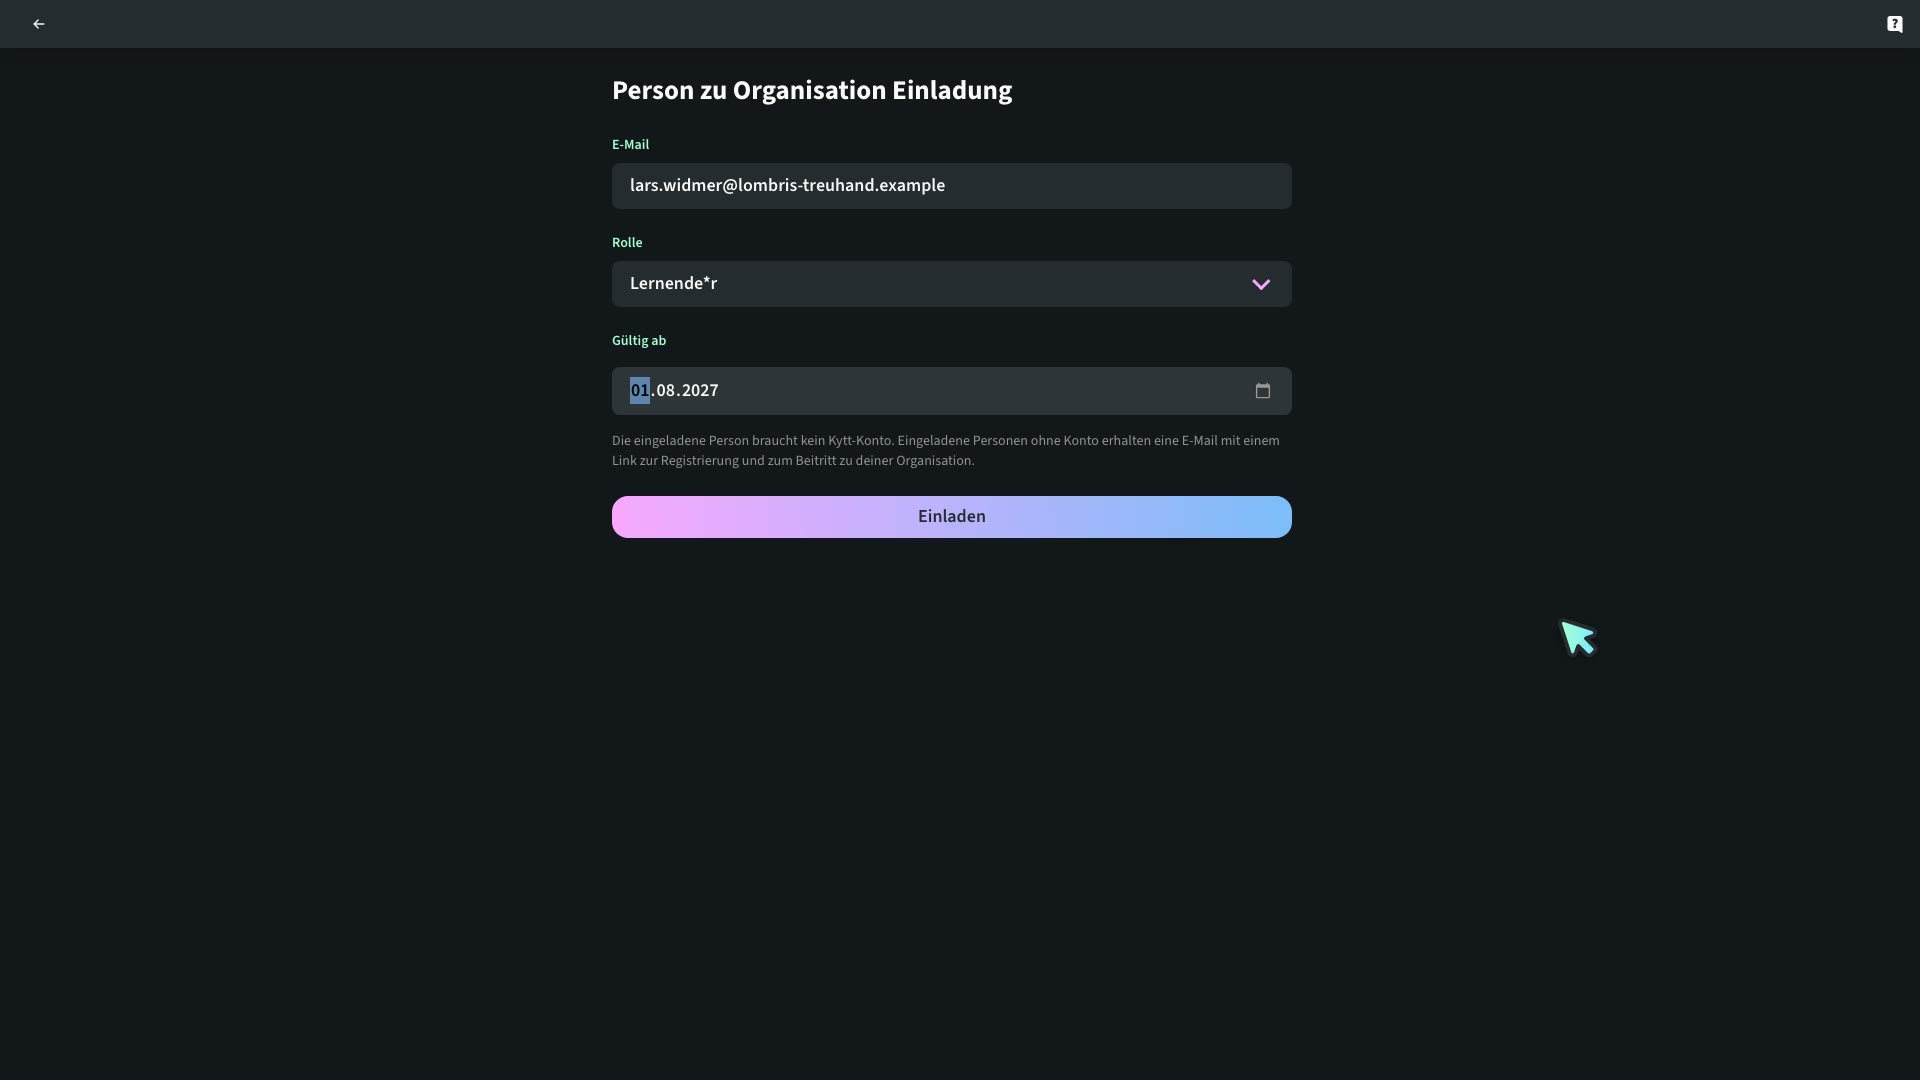Click end of lars.widmer email text

tap(945, 186)
